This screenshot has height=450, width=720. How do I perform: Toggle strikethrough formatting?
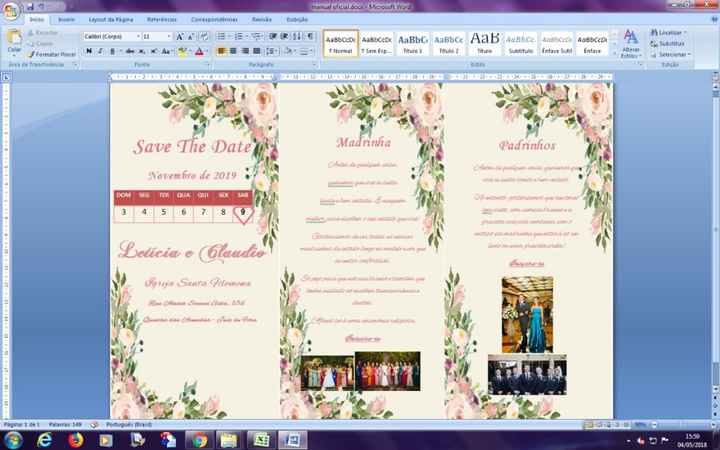130,51
